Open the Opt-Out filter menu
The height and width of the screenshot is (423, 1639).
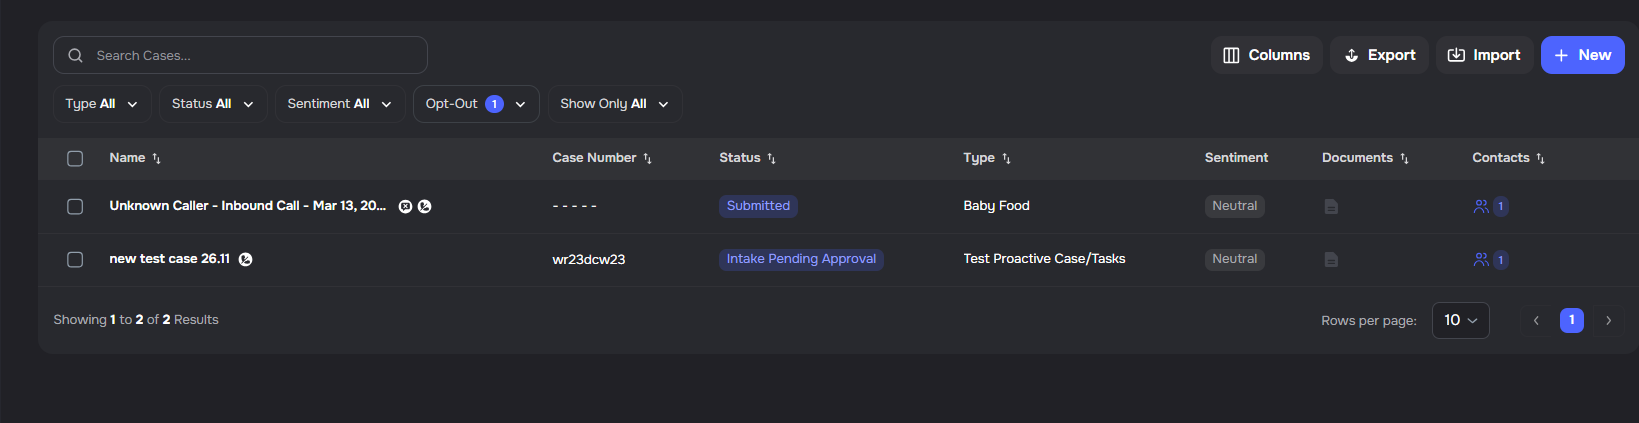[x=475, y=104]
